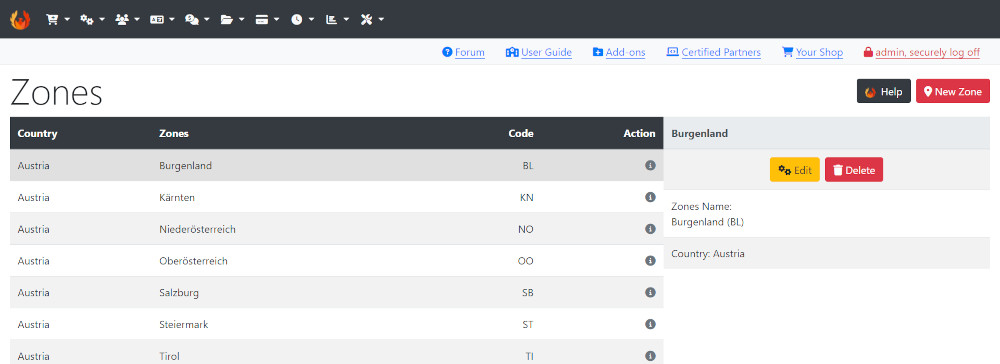Click the SB zone code
The width and height of the screenshot is (1000, 364).
pos(528,293)
